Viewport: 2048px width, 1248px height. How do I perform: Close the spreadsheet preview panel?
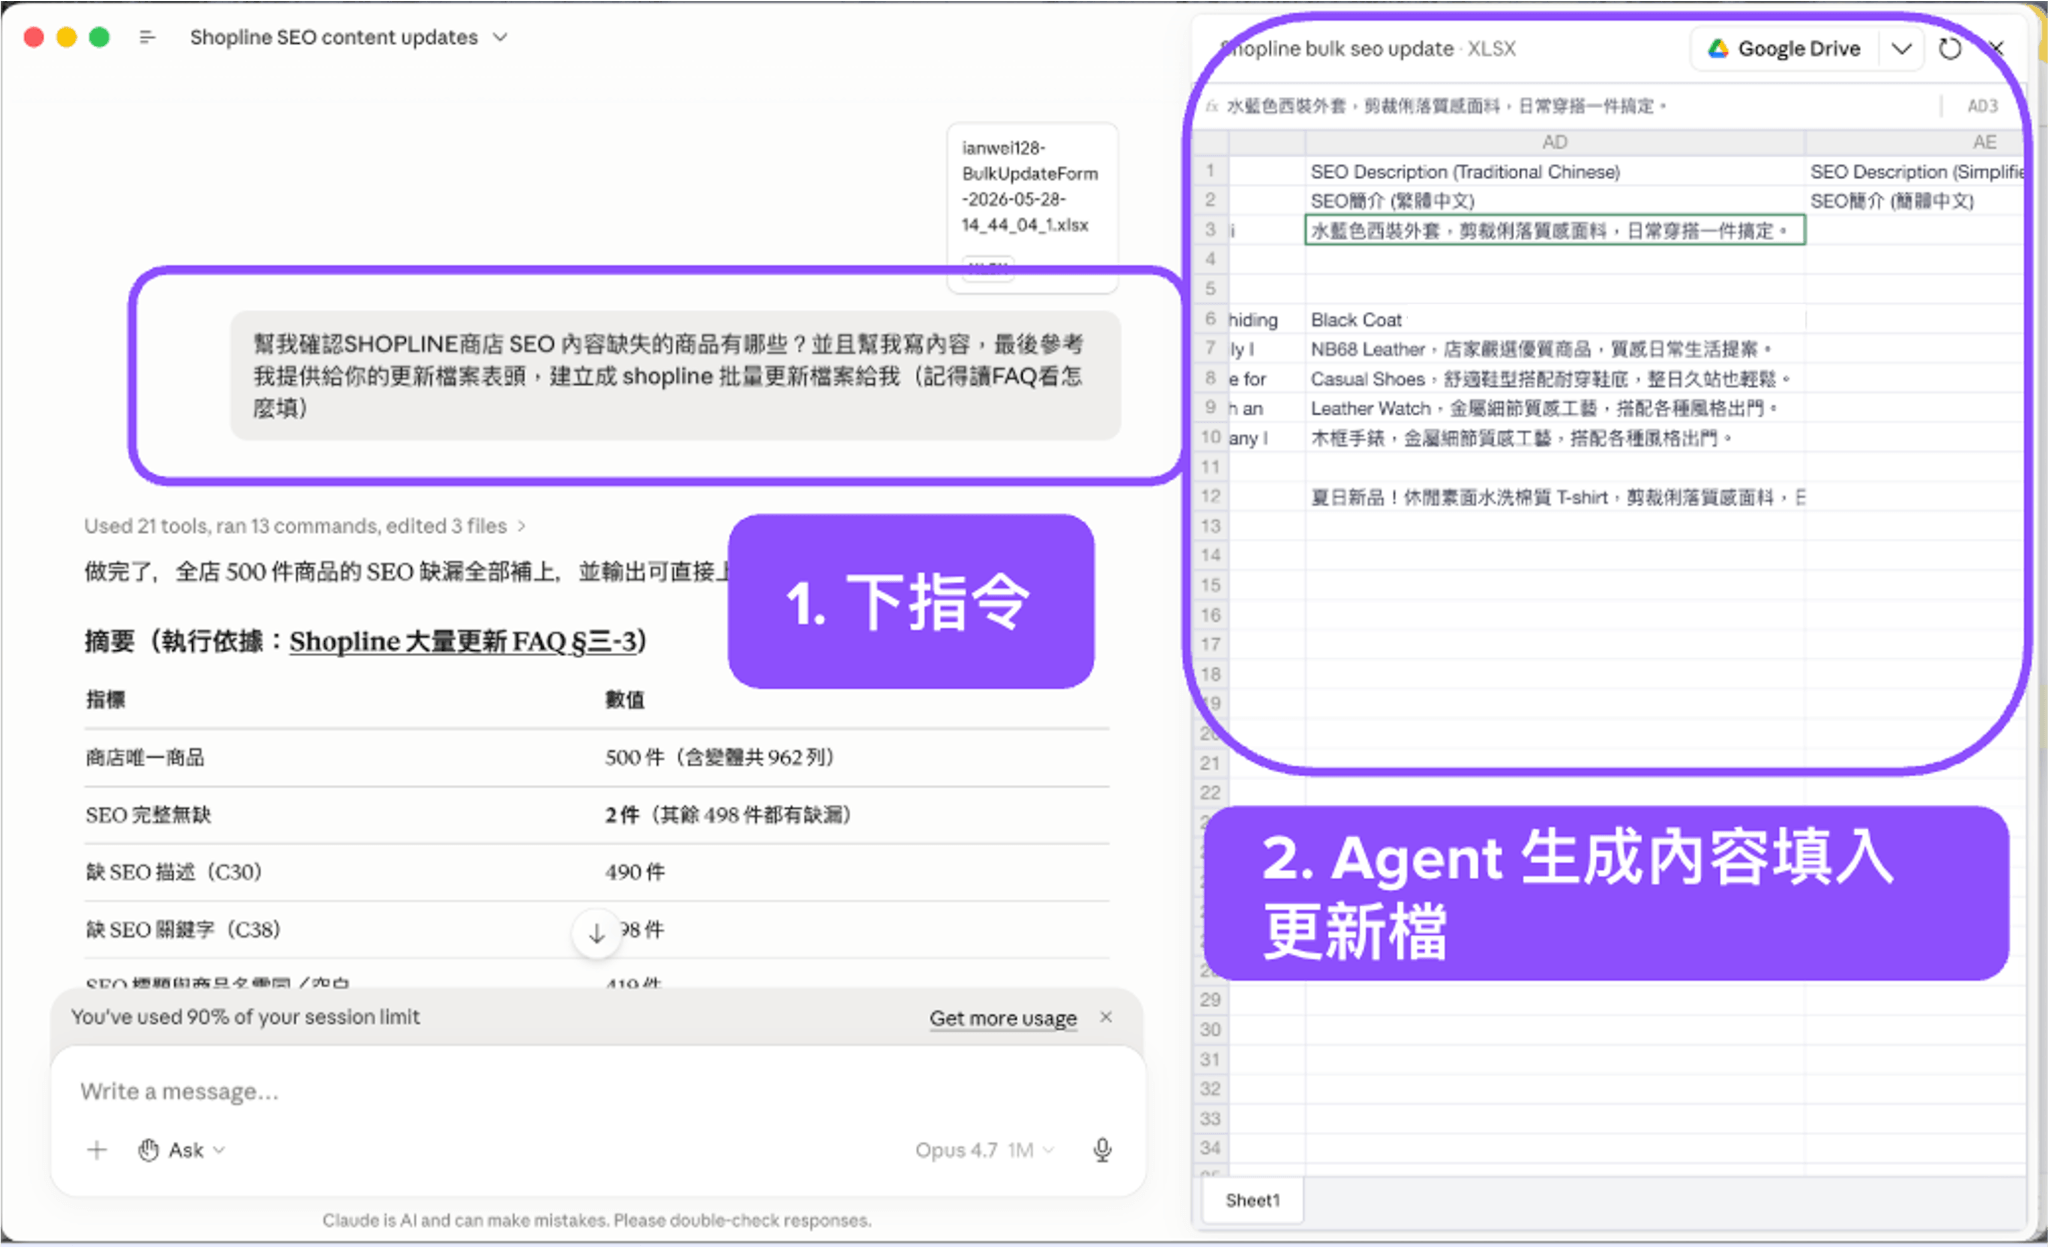point(1997,48)
